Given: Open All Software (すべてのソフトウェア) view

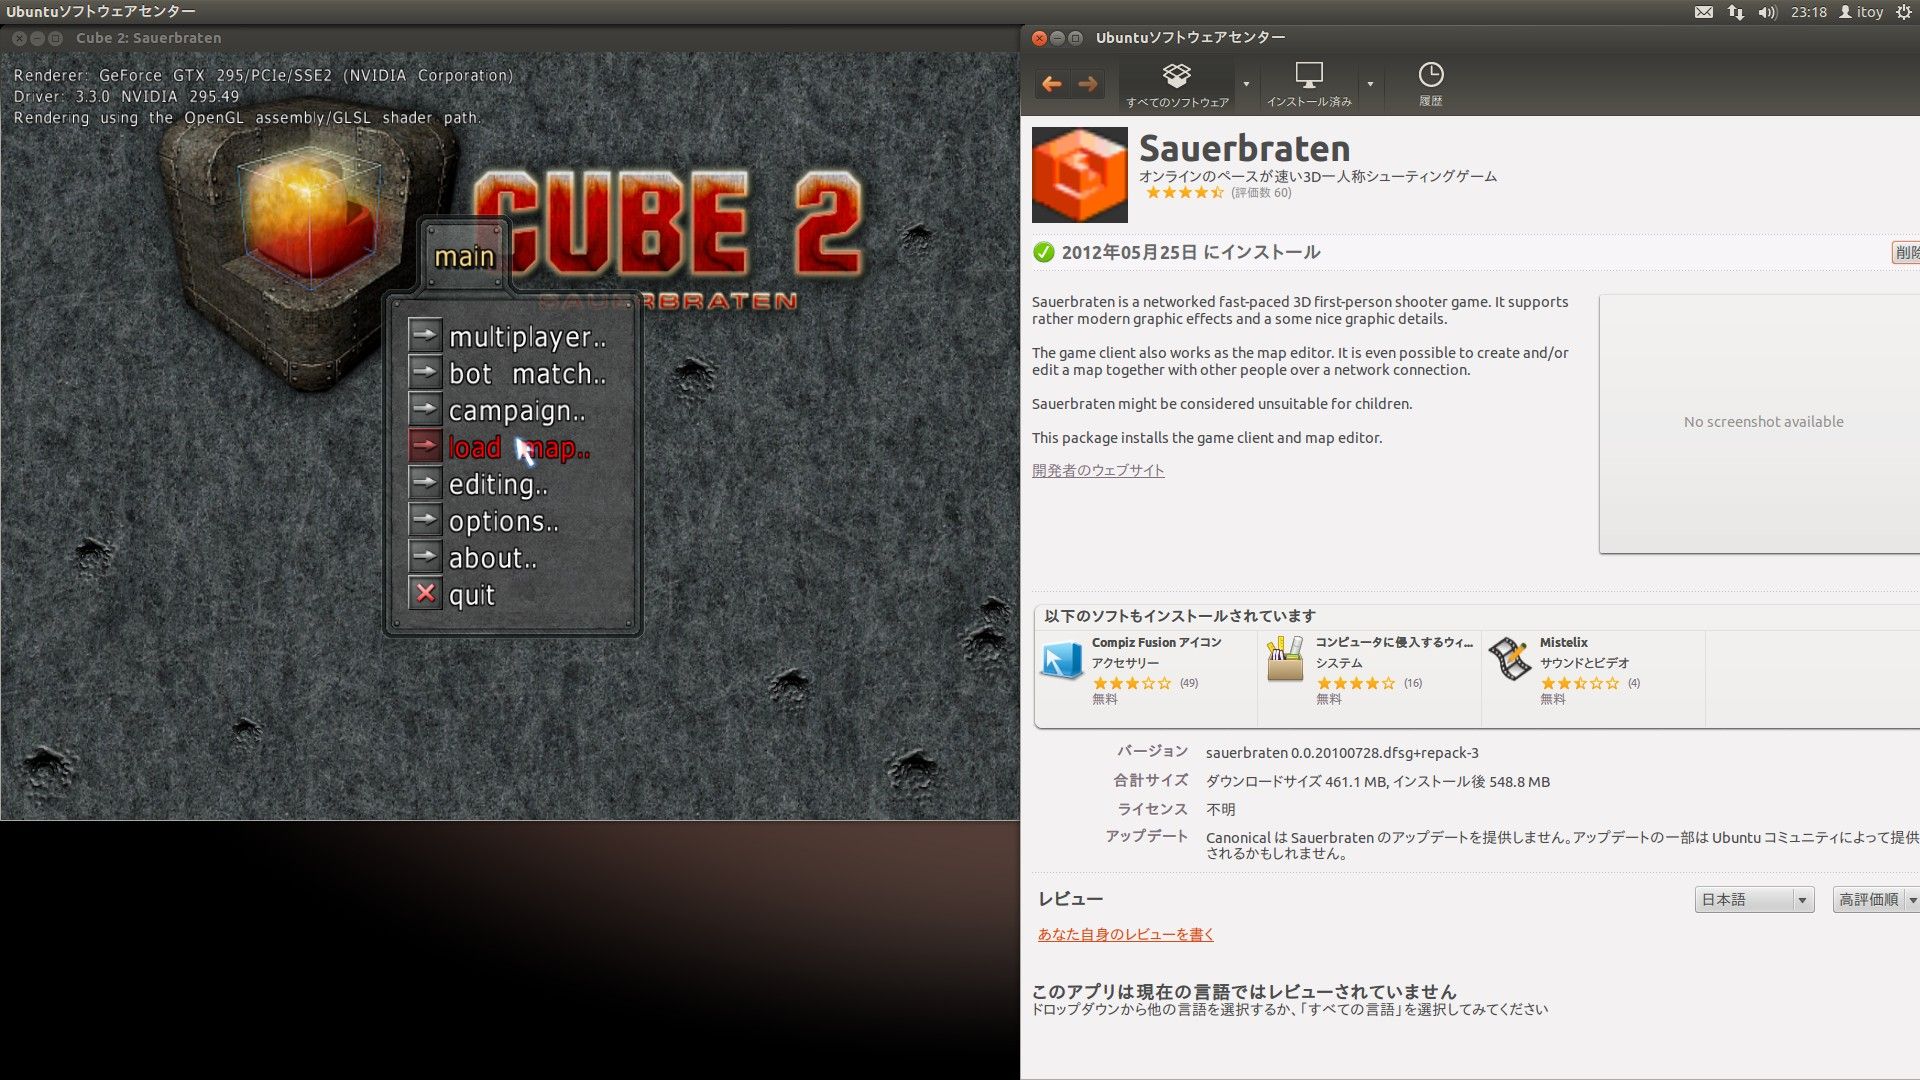Looking at the screenshot, I should [1177, 85].
